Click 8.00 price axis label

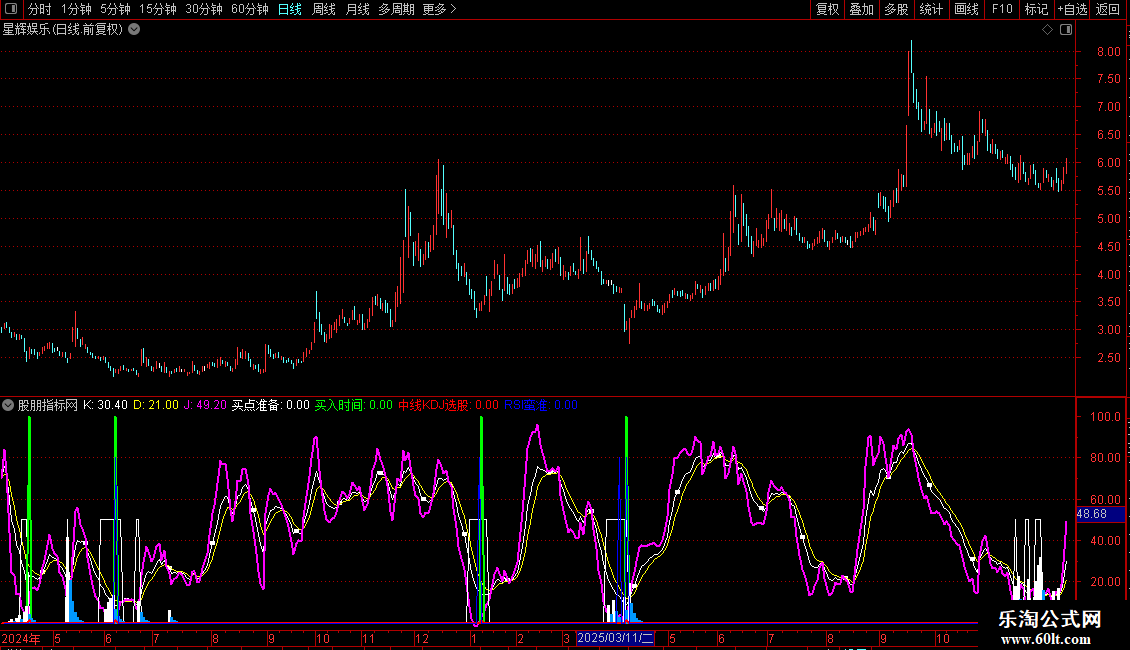(1108, 51)
